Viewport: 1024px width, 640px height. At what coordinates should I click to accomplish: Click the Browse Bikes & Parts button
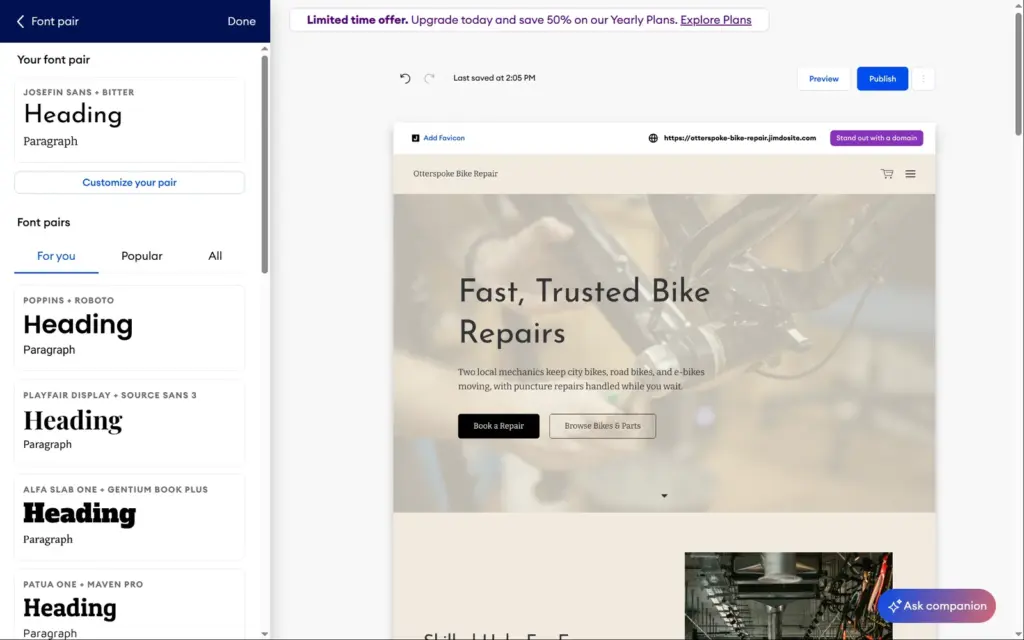pyautogui.click(x=602, y=426)
